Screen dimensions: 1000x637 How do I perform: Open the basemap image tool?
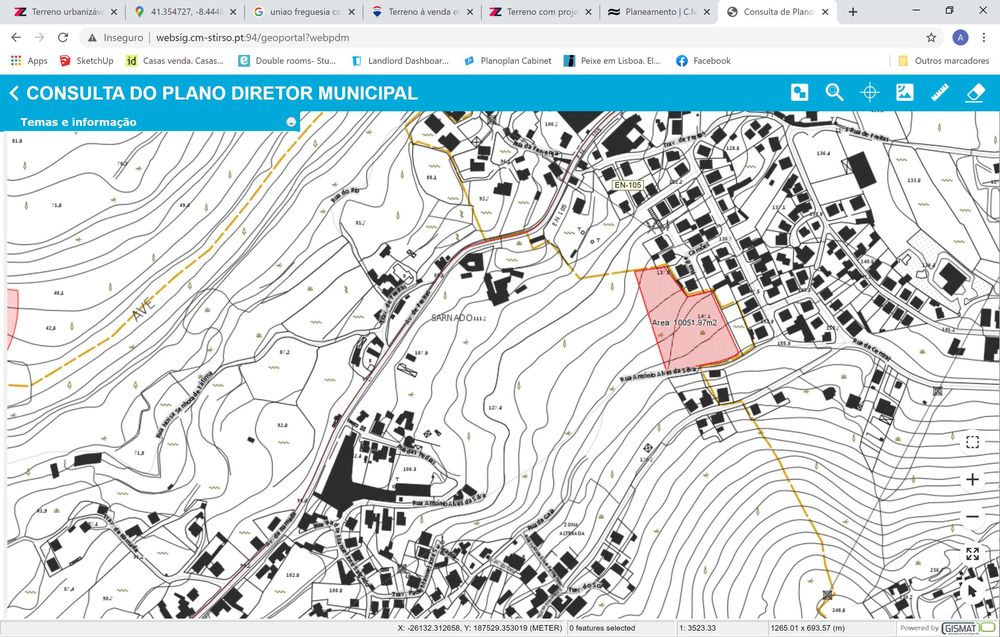click(x=904, y=92)
